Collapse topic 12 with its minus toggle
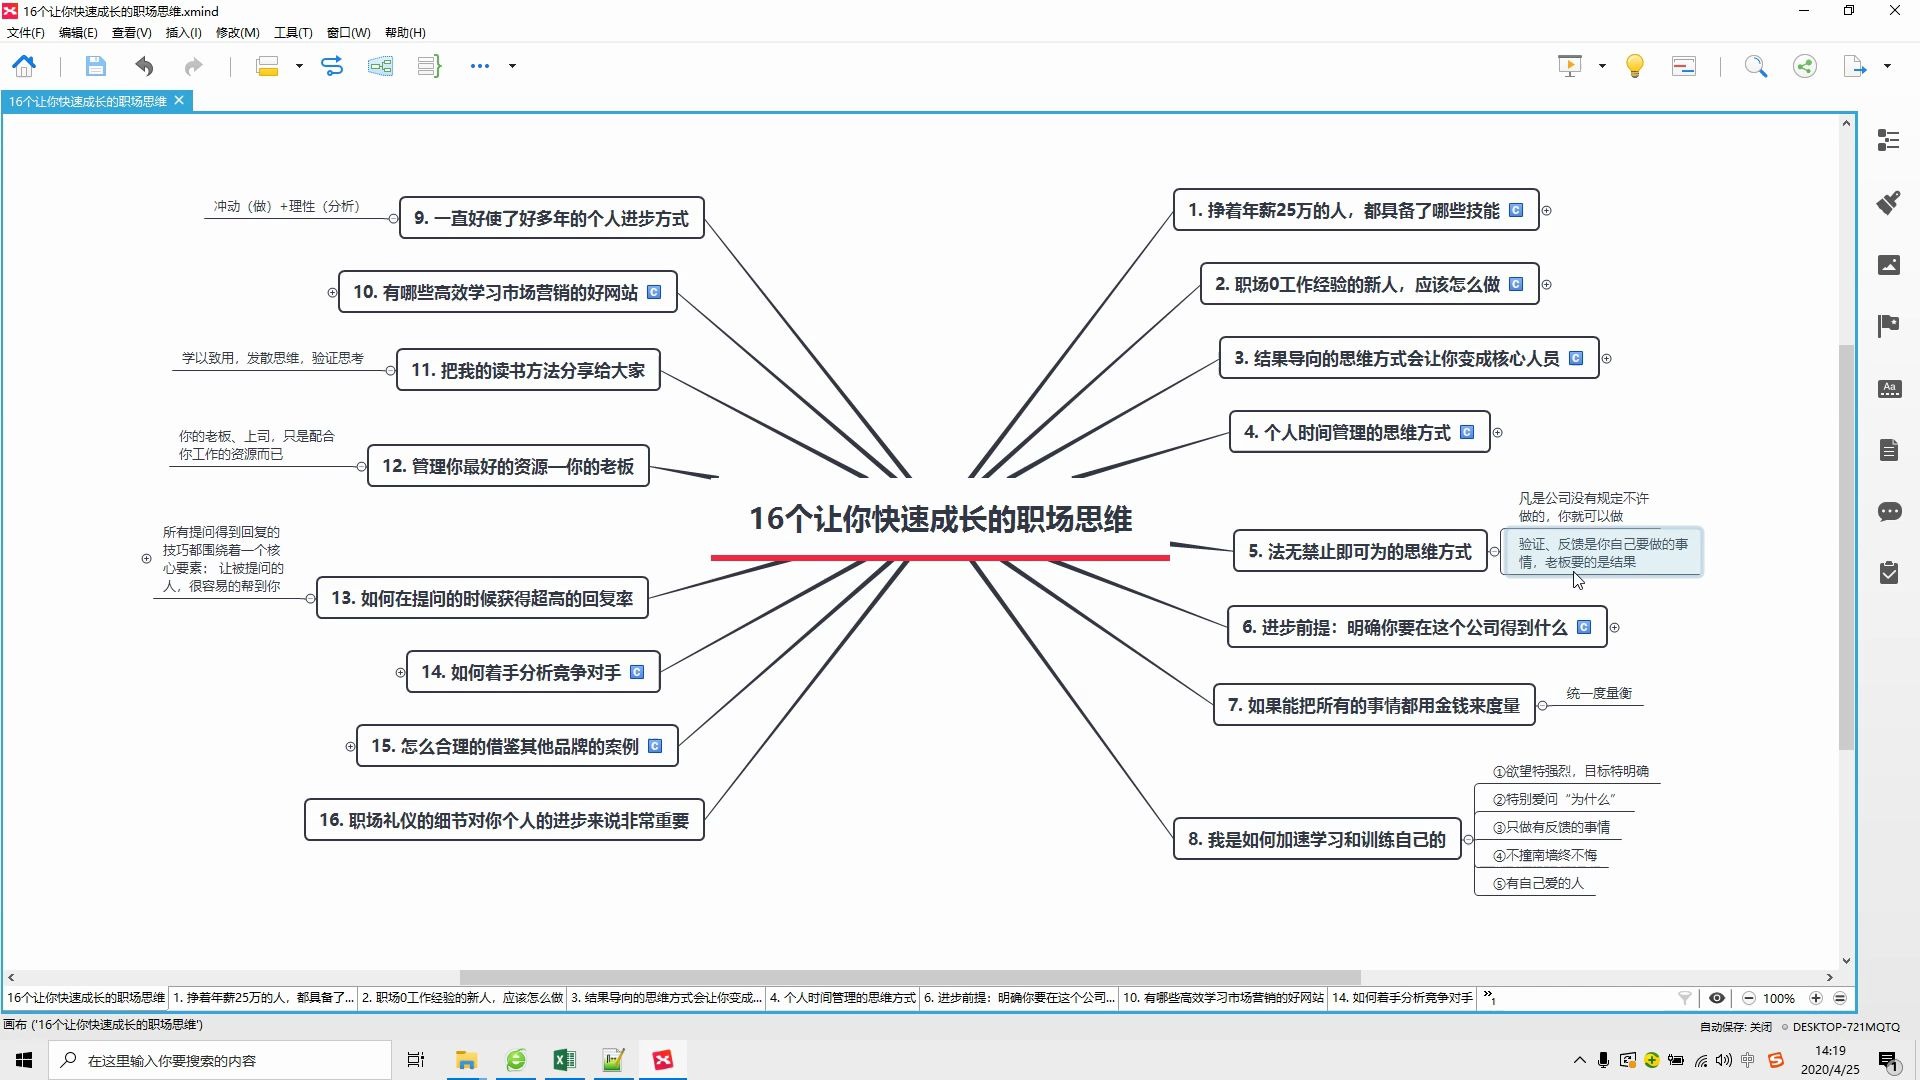The width and height of the screenshot is (1920, 1080). click(x=361, y=467)
